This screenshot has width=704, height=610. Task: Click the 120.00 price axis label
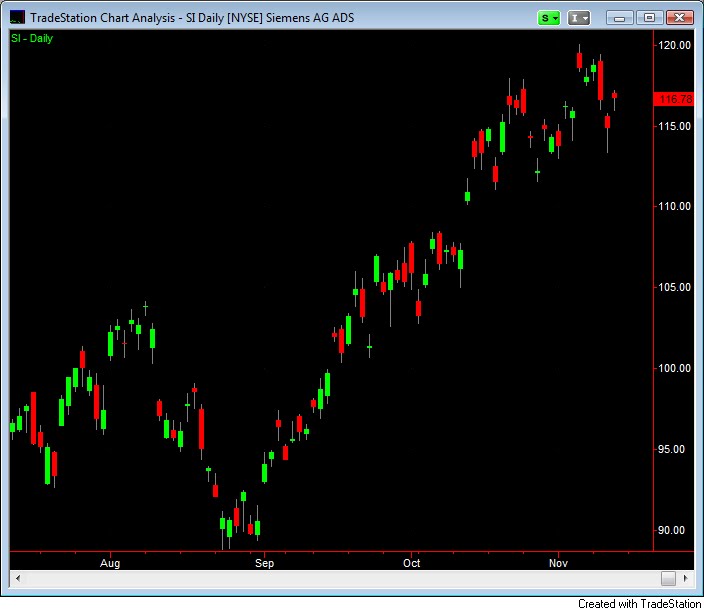[x=674, y=45]
